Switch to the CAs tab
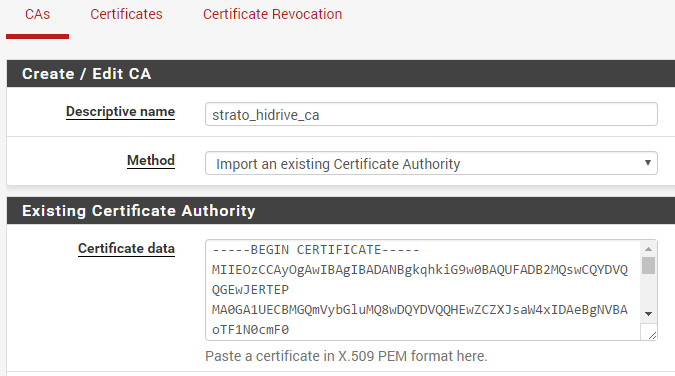The height and width of the screenshot is (376, 675). click(37, 14)
